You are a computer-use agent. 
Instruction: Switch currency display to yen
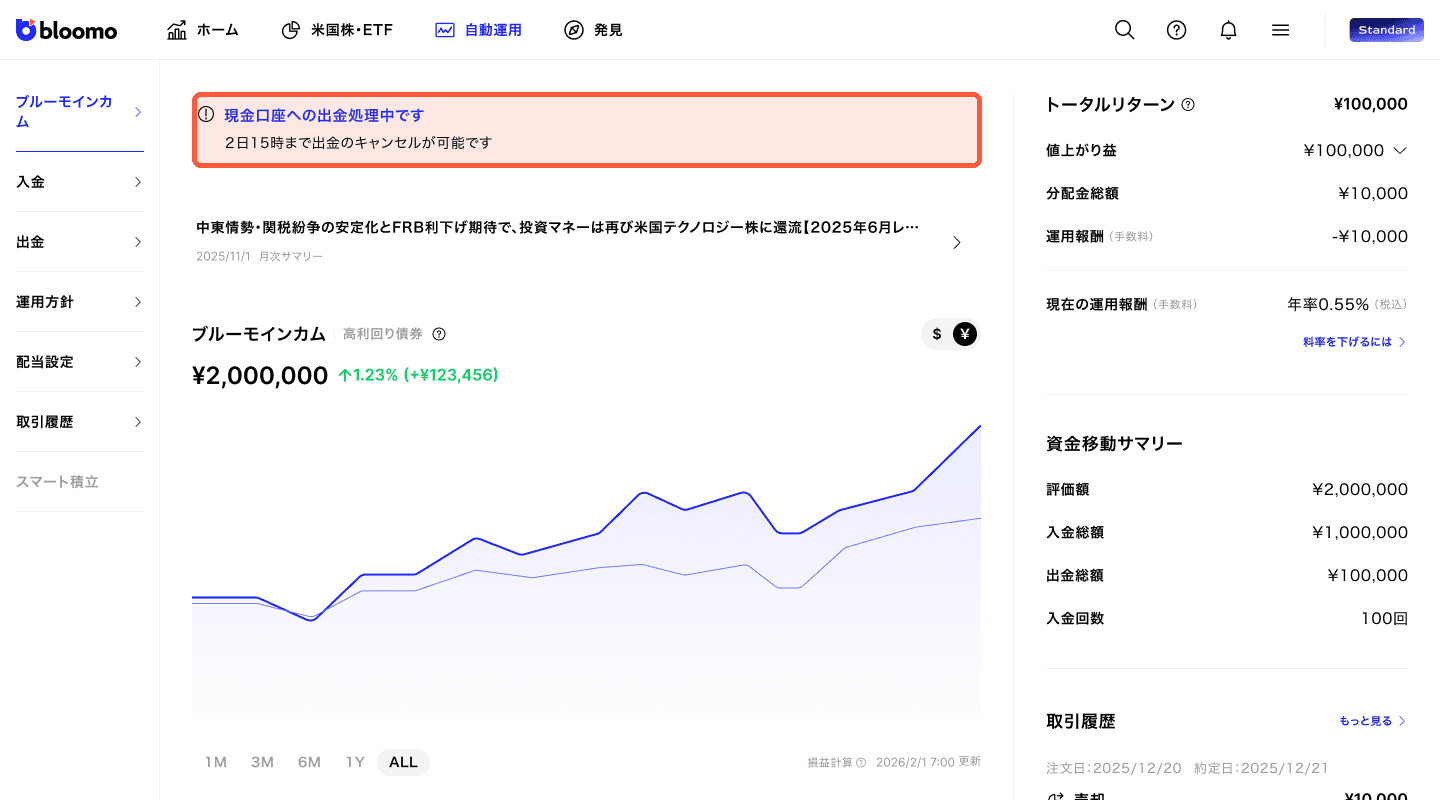point(964,334)
